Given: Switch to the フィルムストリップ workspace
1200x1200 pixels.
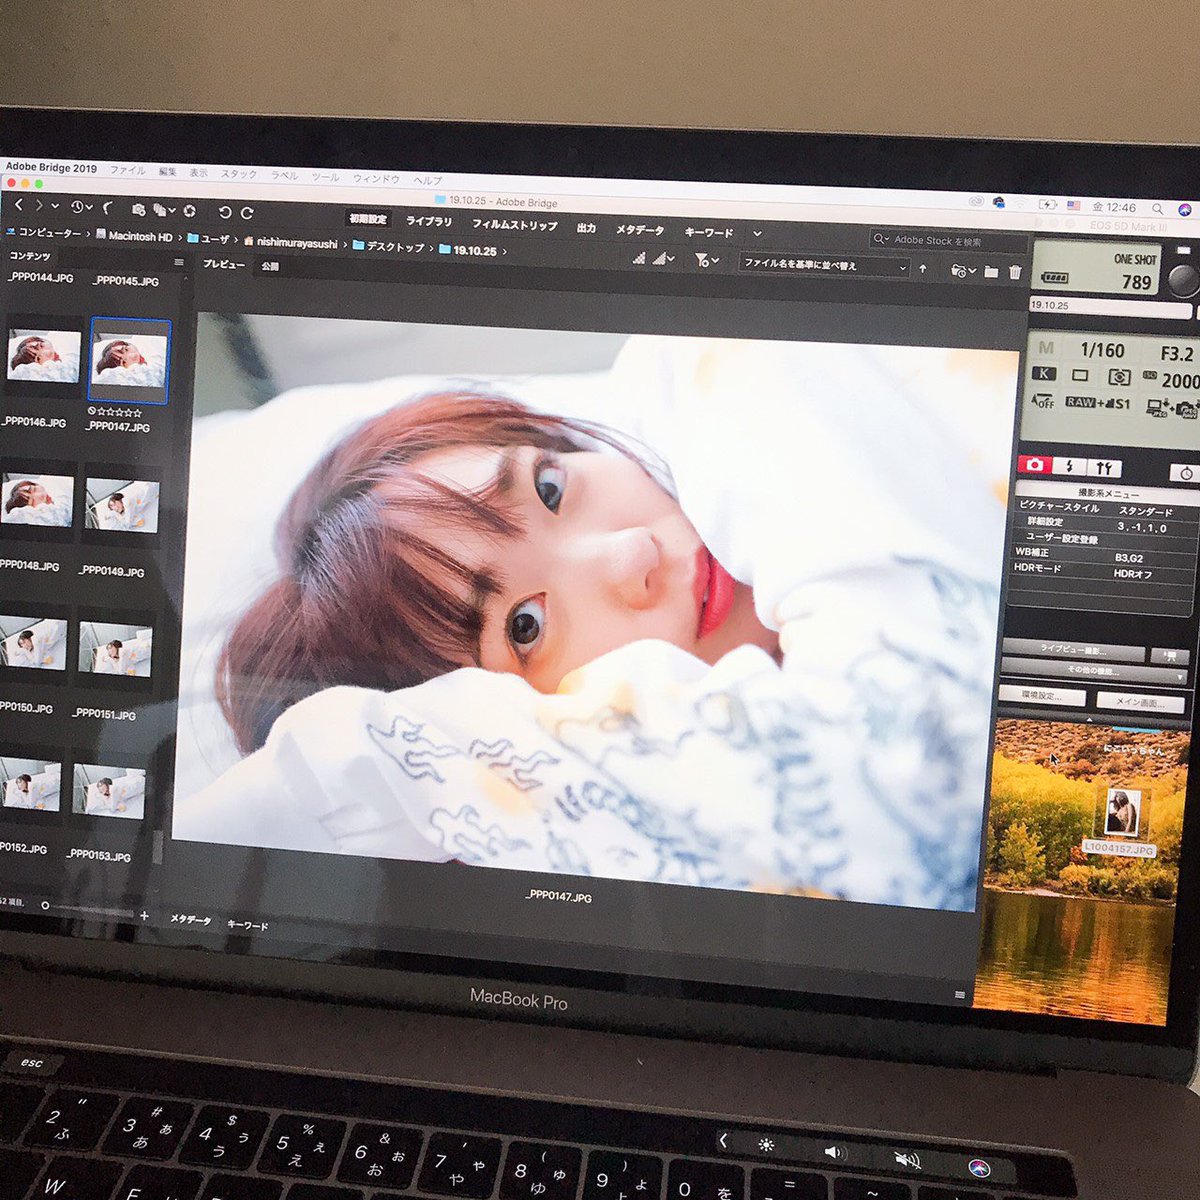Looking at the screenshot, I should [x=514, y=225].
